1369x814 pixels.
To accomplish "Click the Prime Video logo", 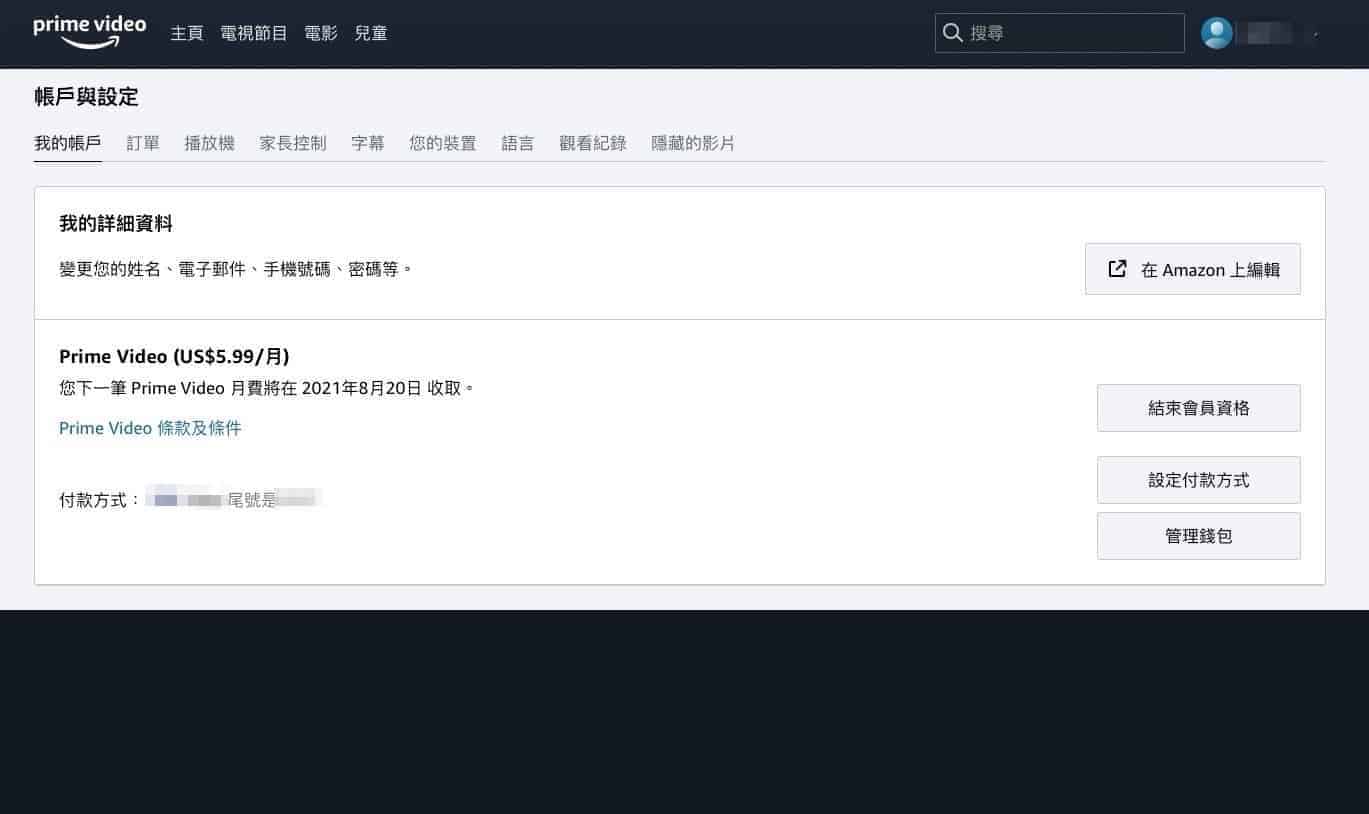I will click(x=90, y=32).
